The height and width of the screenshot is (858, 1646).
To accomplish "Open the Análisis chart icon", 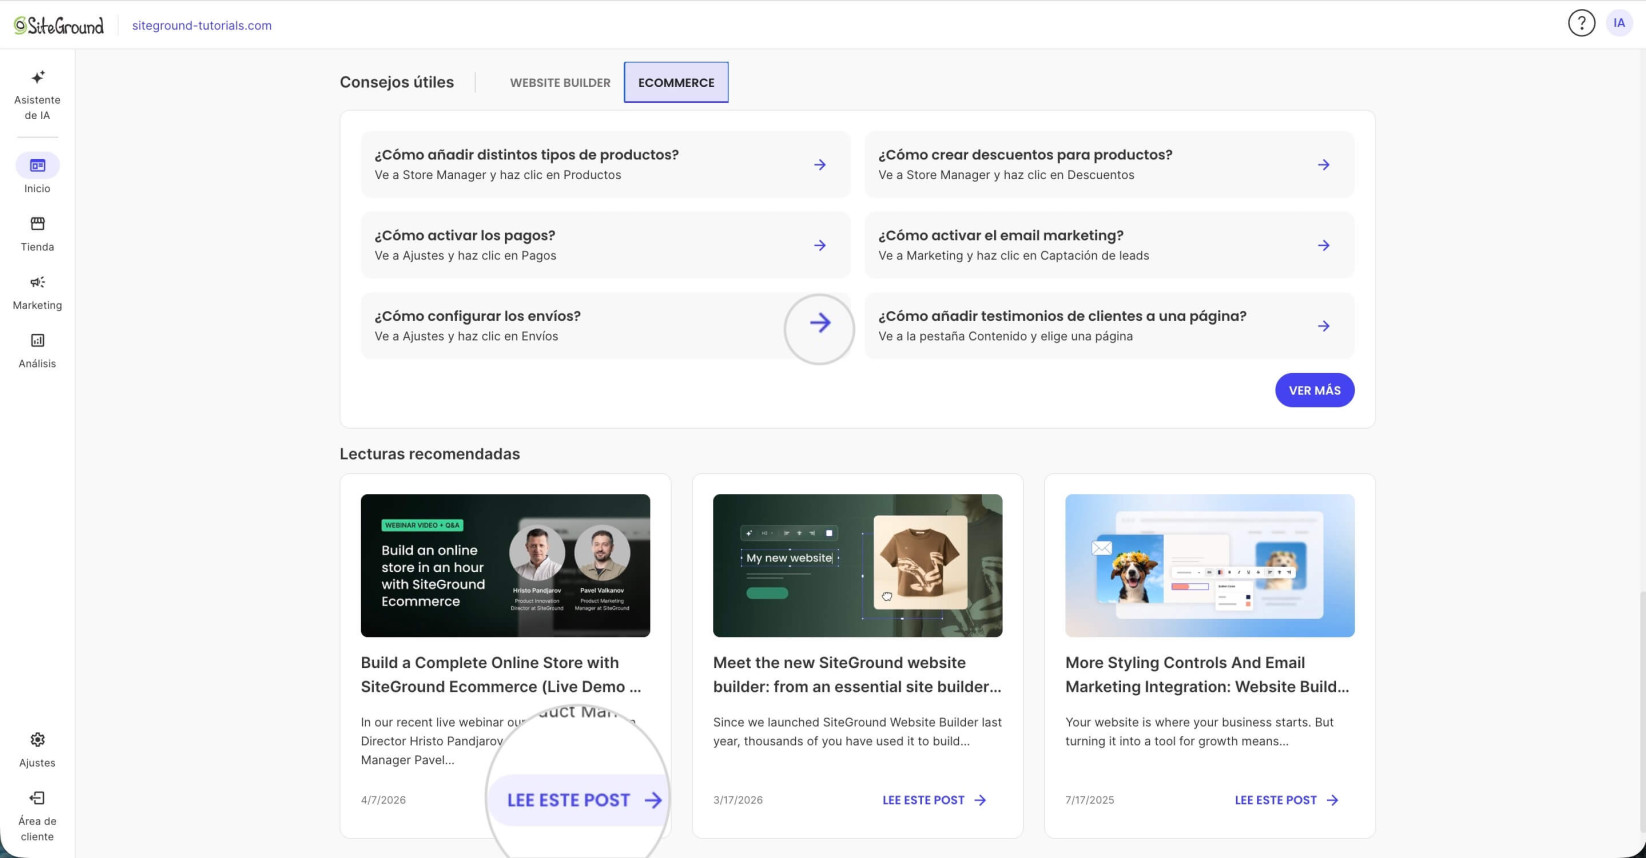I will coord(38,340).
